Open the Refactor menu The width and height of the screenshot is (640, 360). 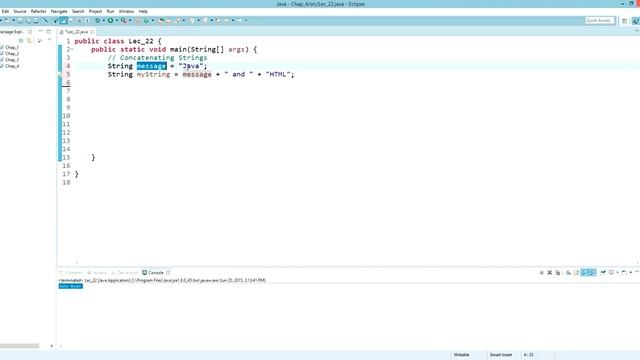click(38, 11)
